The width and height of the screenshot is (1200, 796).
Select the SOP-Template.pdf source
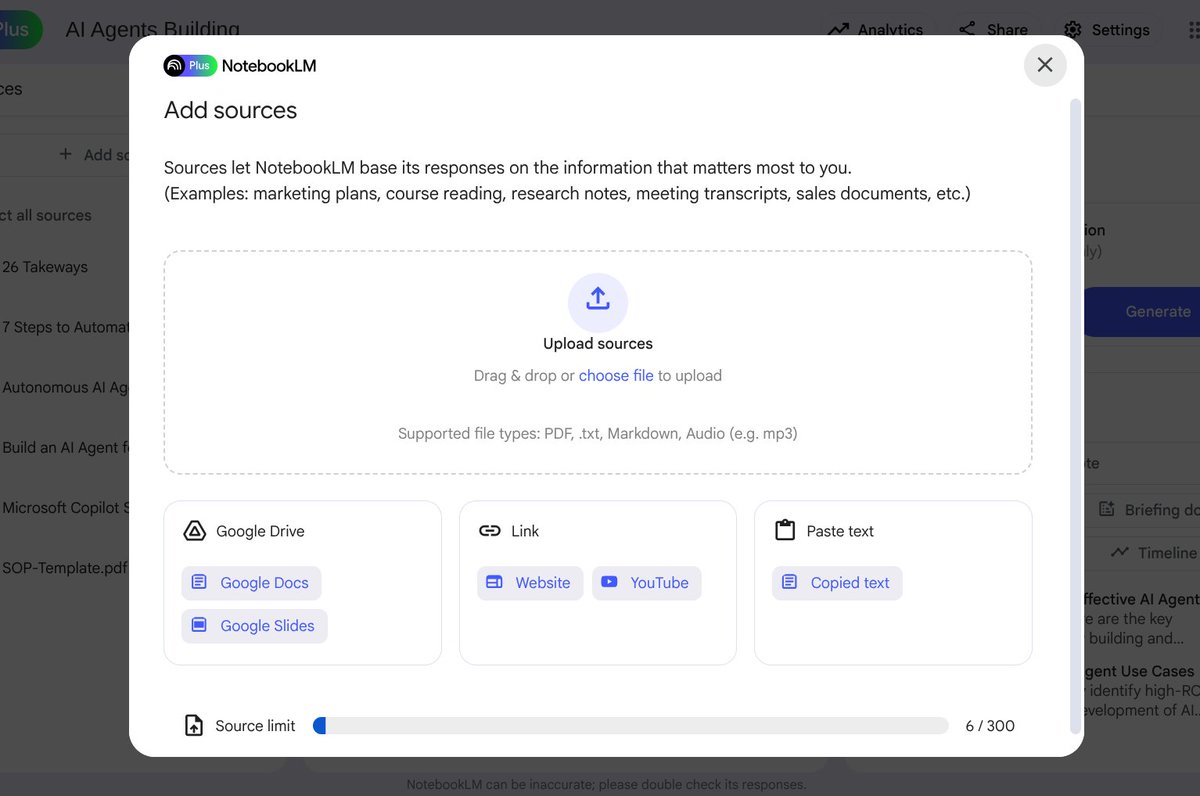click(x=64, y=568)
